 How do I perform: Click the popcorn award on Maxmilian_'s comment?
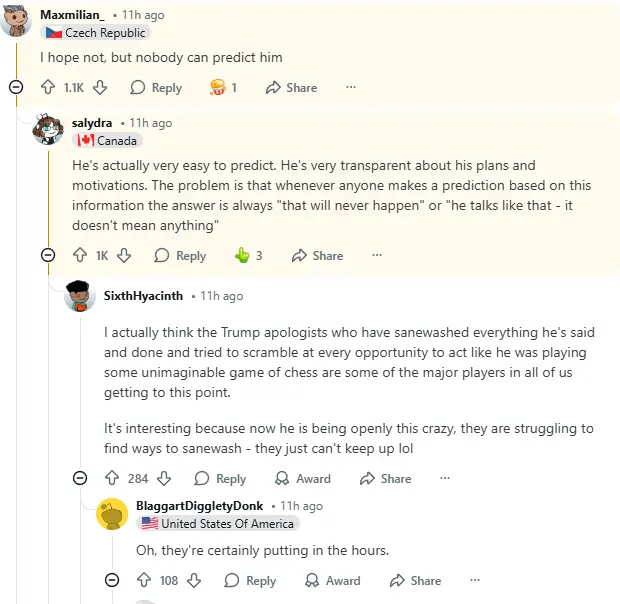click(x=218, y=88)
